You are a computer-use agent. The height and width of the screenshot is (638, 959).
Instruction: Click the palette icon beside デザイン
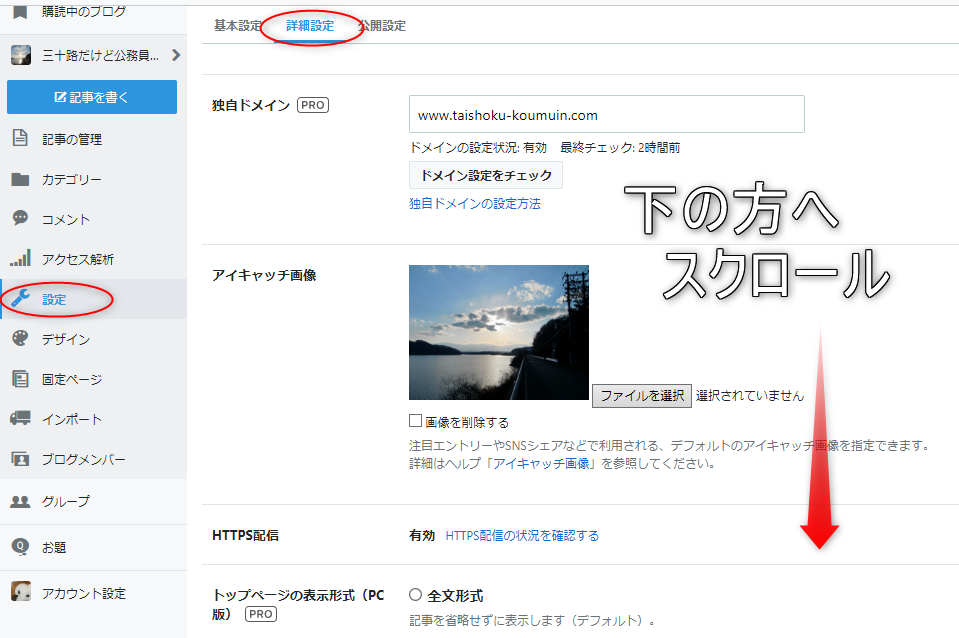click(20, 338)
